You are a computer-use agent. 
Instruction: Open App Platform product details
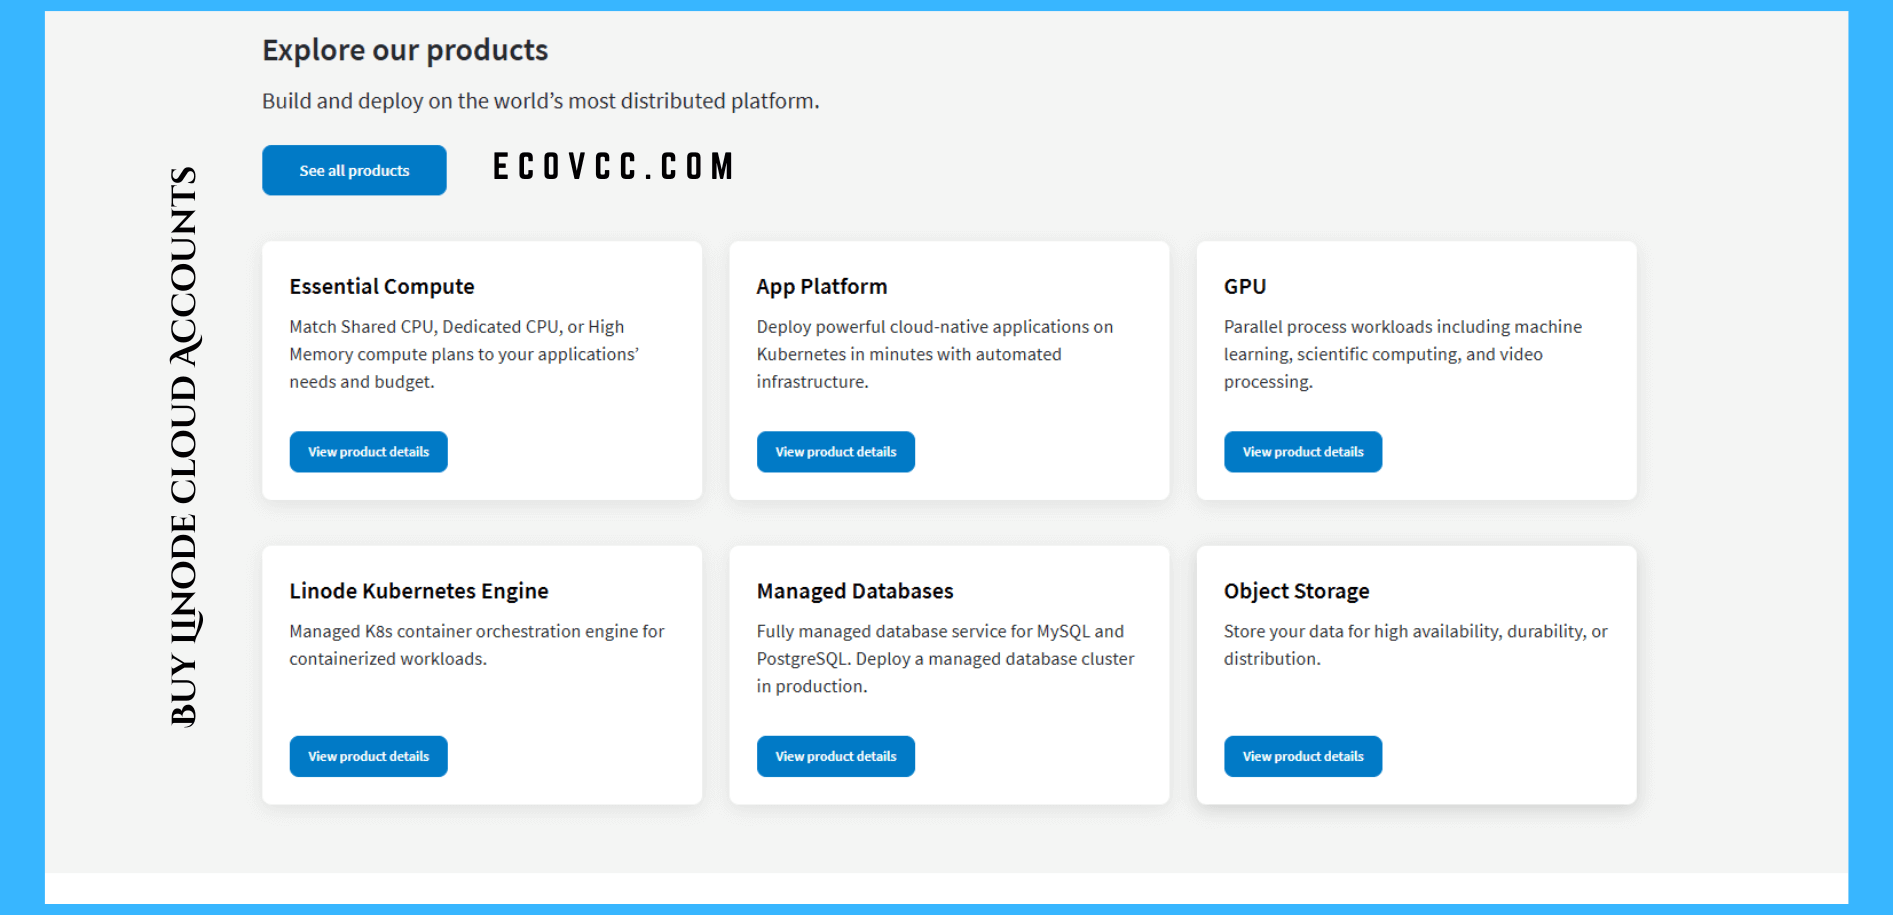pyautogui.click(x=835, y=452)
